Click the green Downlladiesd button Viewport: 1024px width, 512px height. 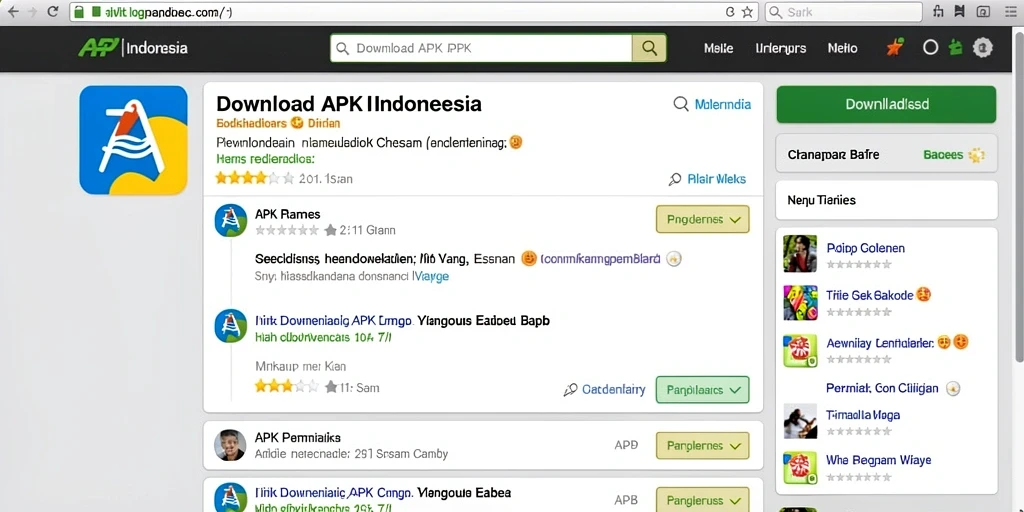tap(886, 104)
